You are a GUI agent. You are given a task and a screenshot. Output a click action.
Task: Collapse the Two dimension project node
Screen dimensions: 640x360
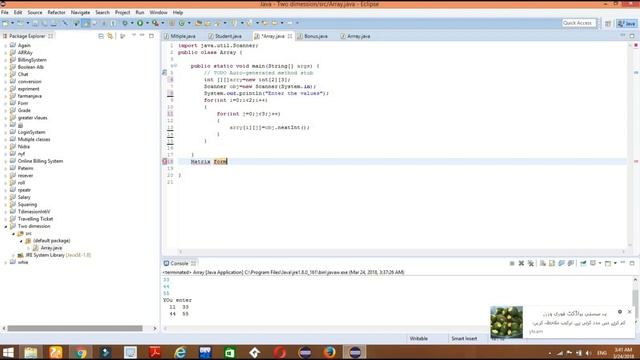click(6, 226)
